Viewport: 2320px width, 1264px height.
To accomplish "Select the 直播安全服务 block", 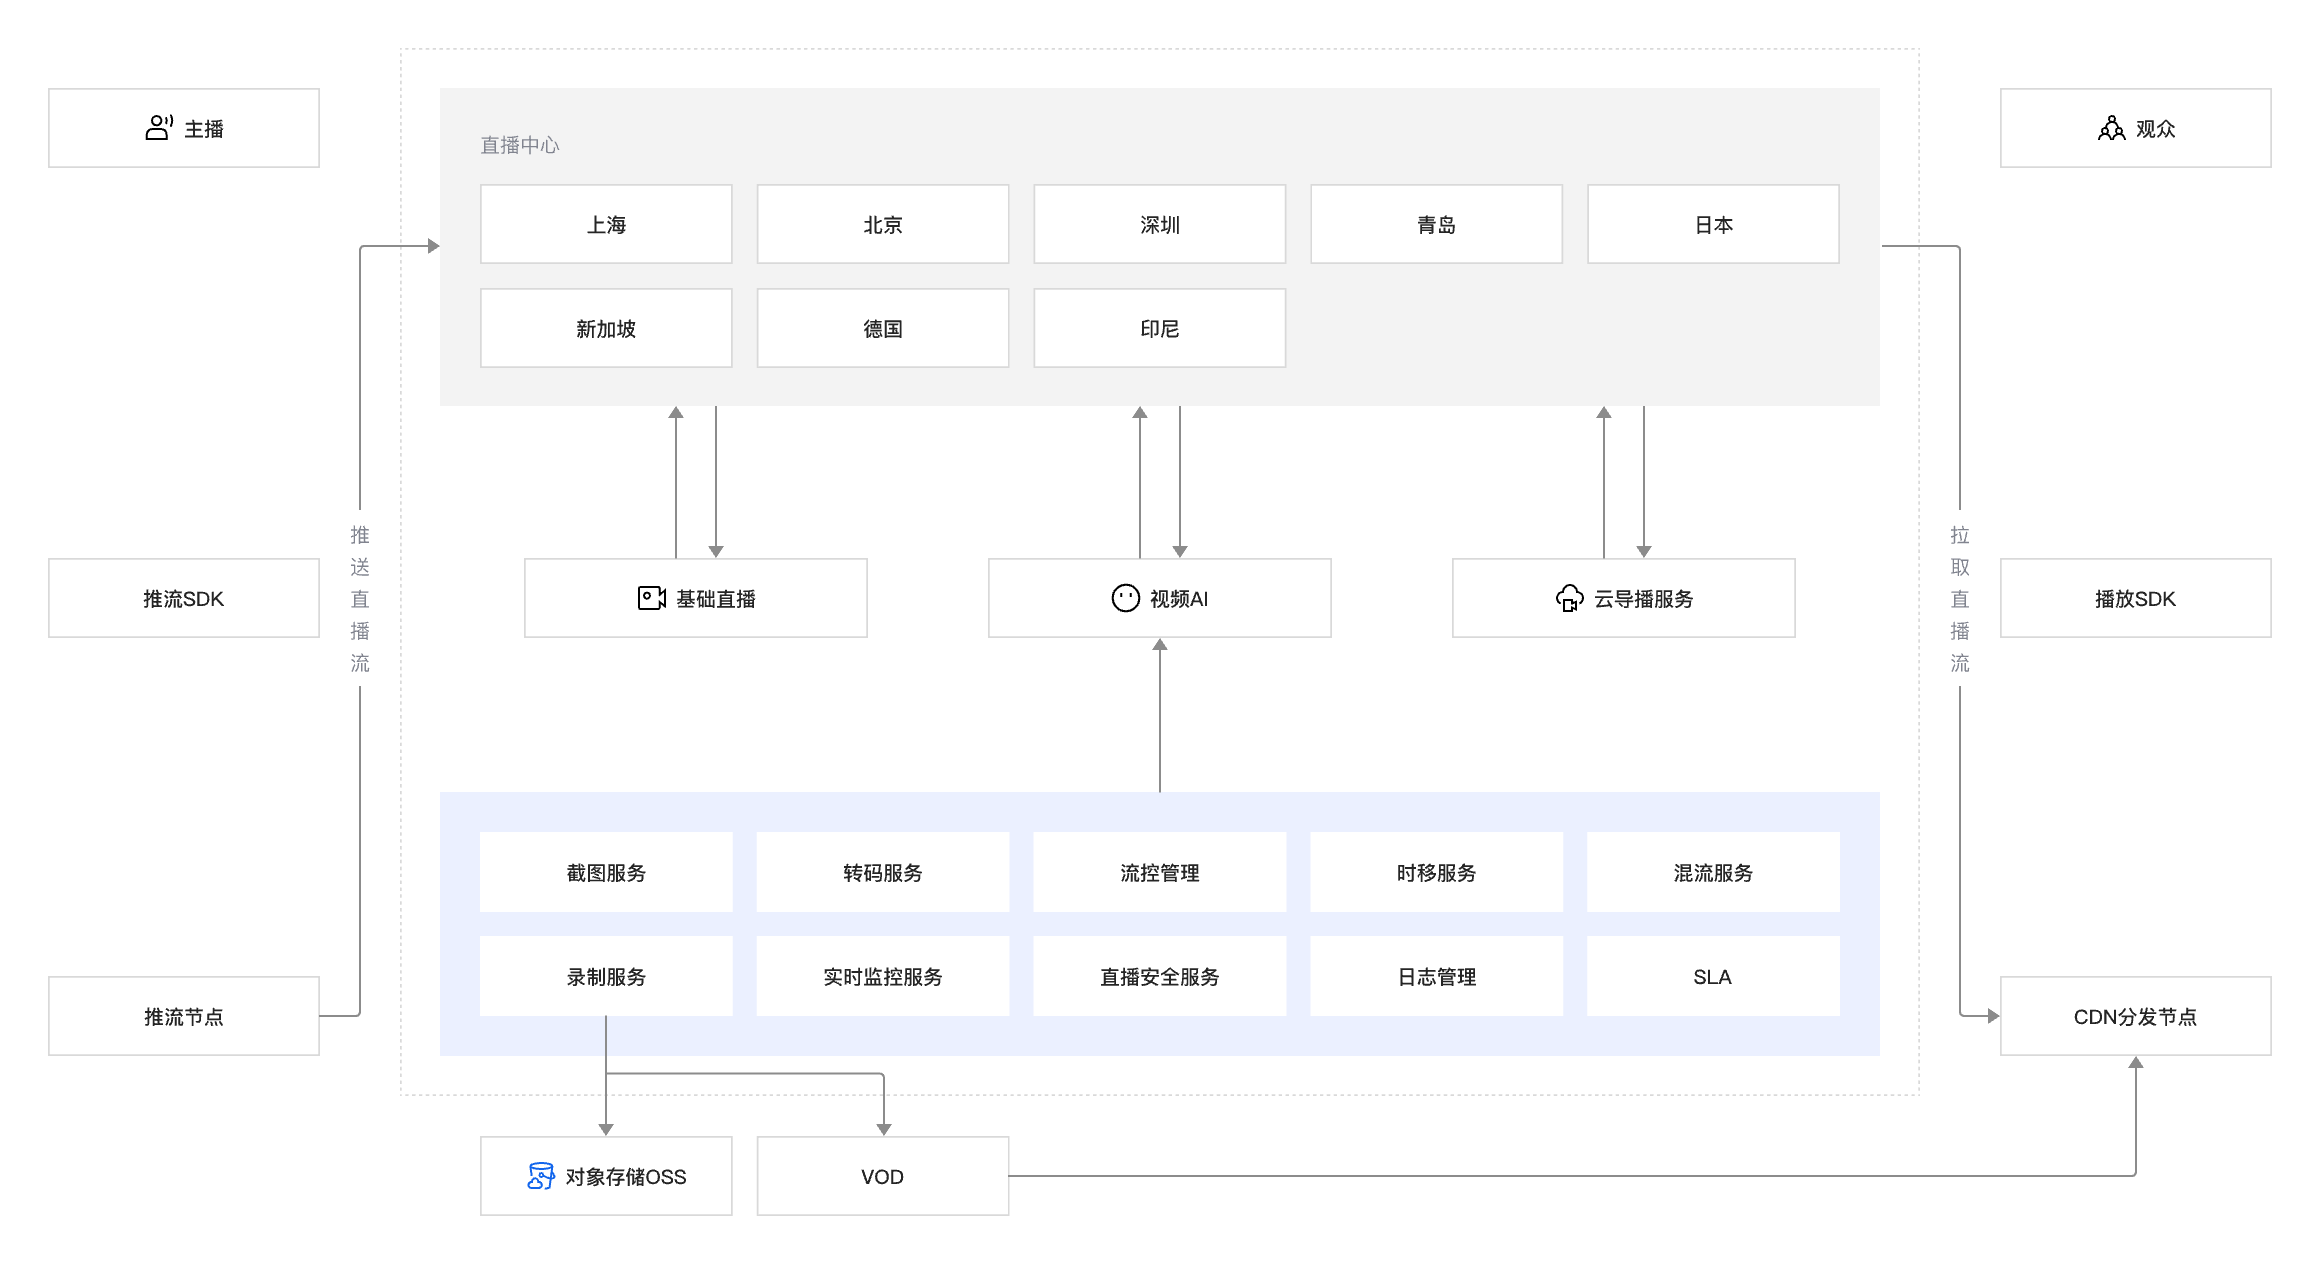I will (1159, 976).
